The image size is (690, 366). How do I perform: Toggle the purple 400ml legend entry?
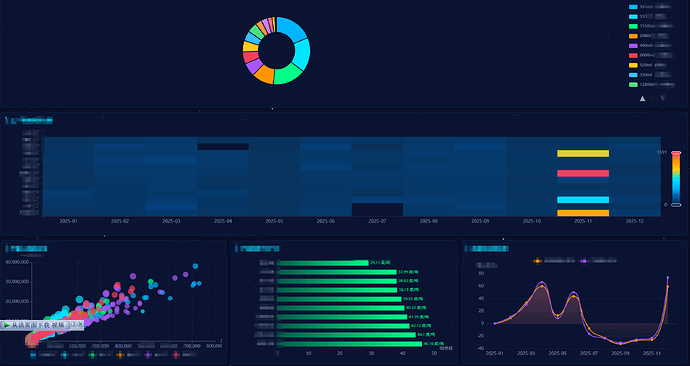tap(651, 46)
